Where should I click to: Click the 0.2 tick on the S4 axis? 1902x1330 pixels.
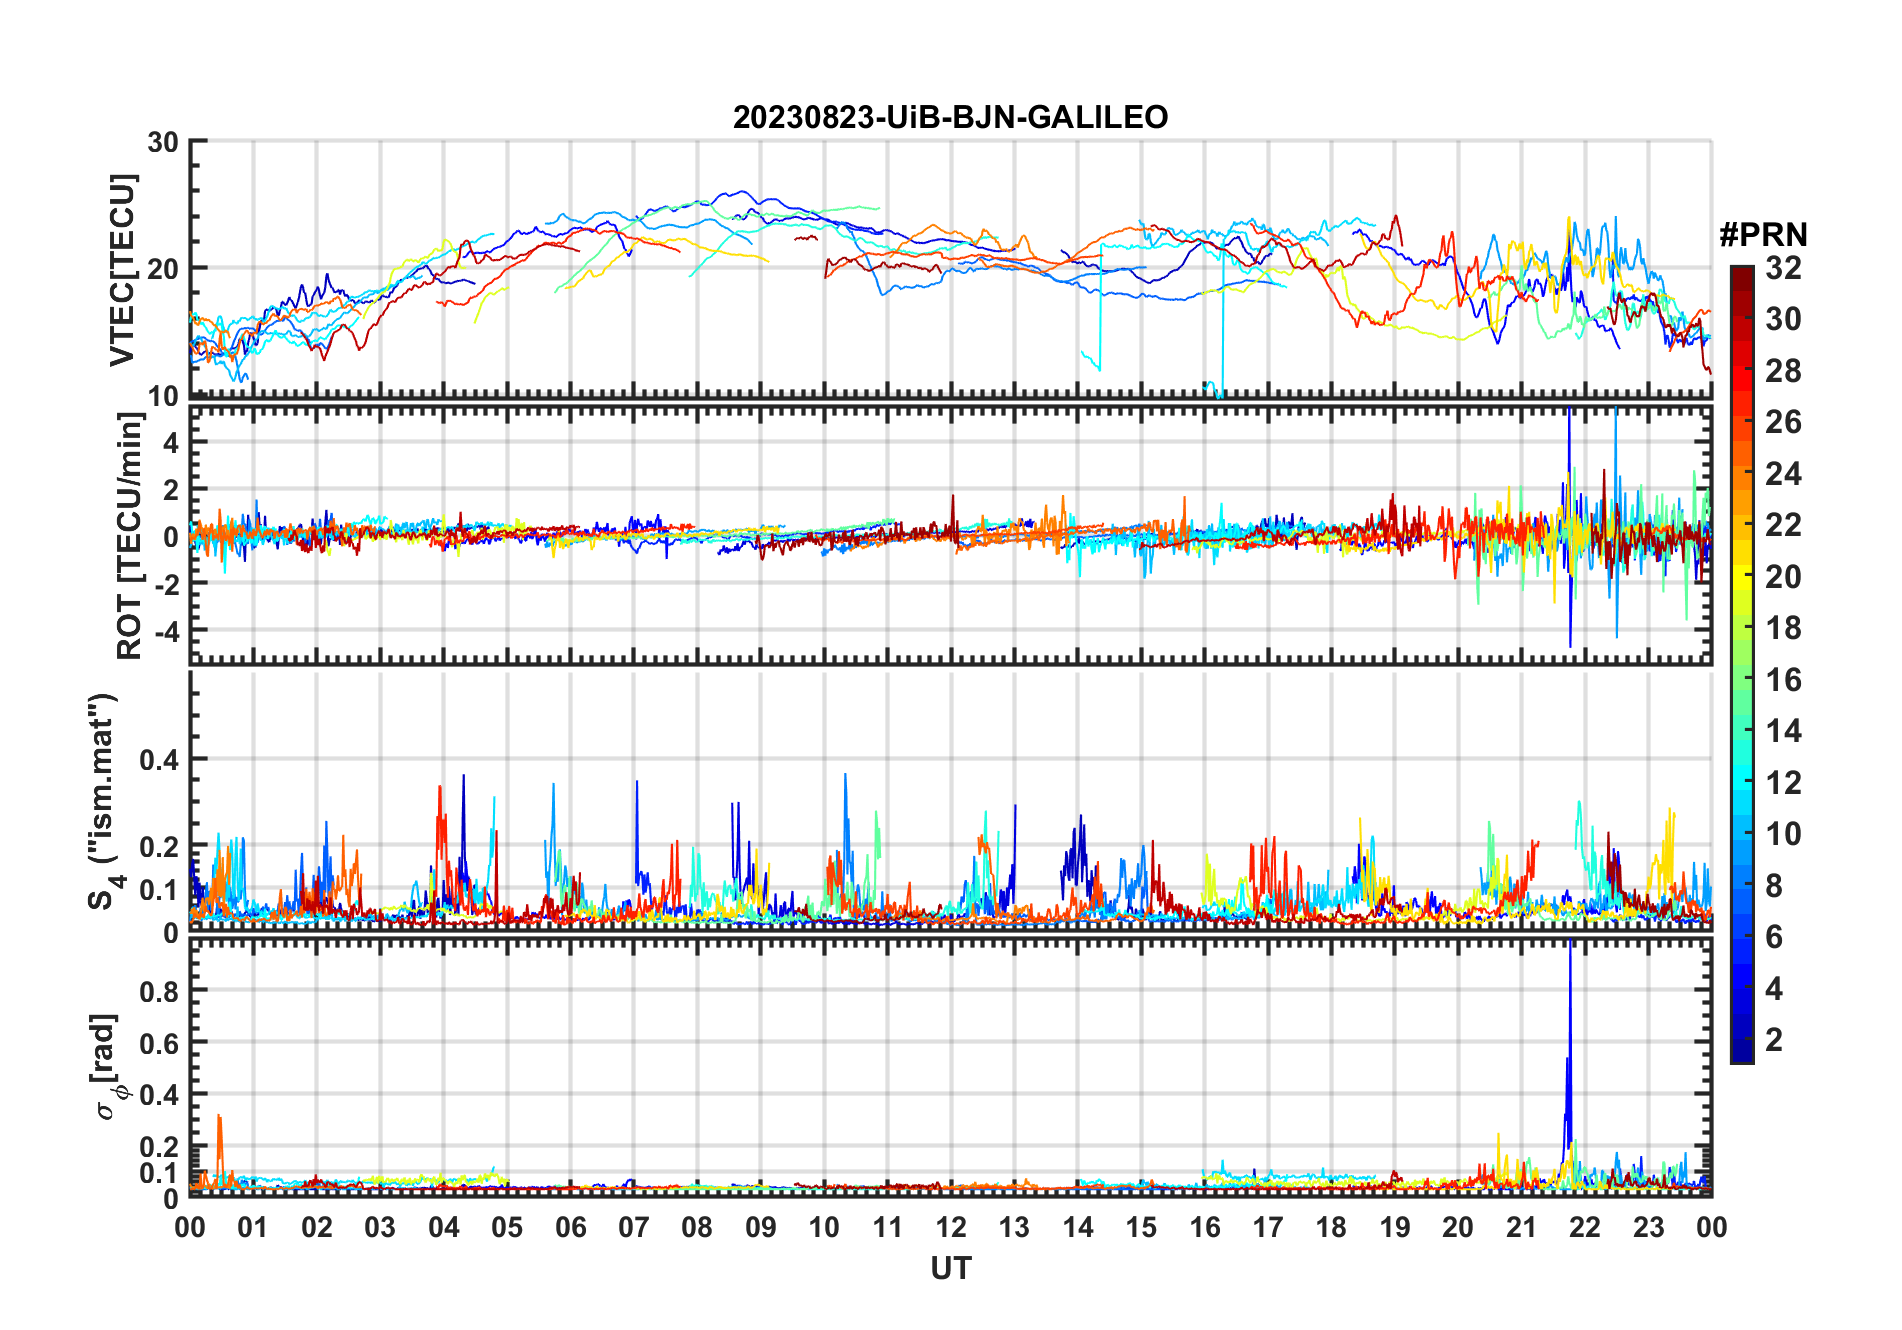pyautogui.click(x=160, y=847)
